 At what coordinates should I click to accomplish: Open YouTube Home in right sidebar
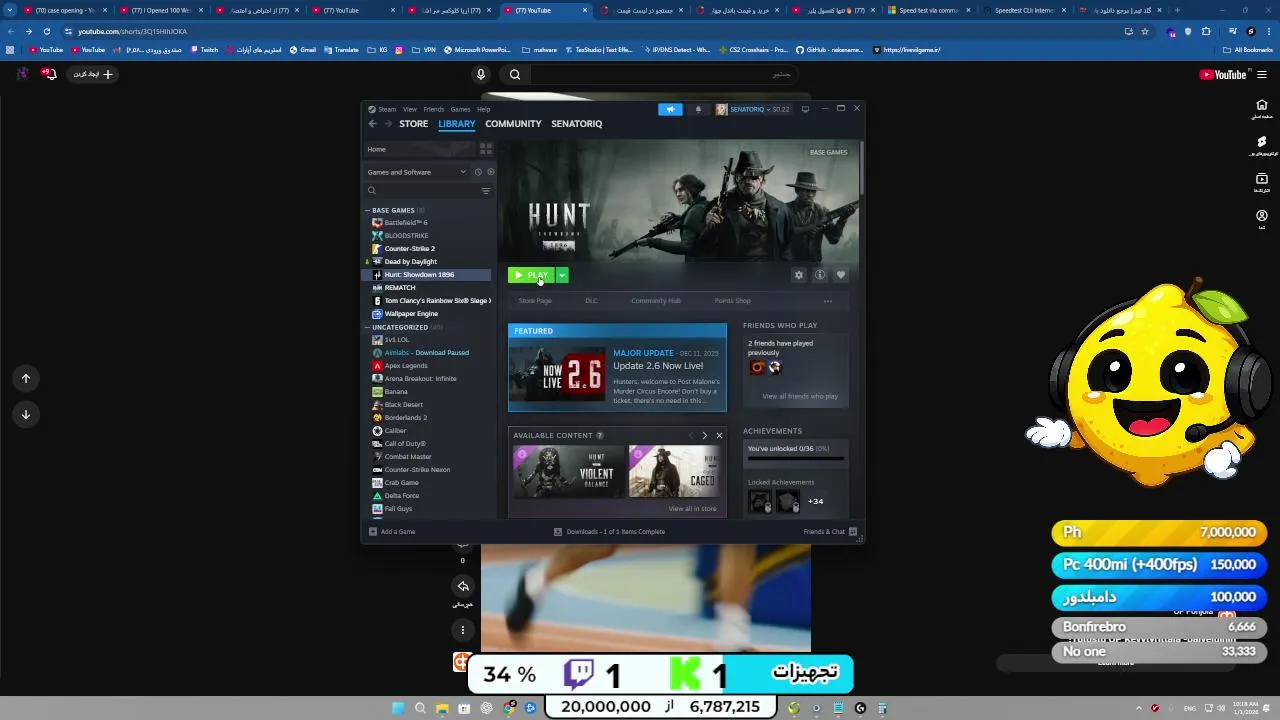(x=1262, y=109)
